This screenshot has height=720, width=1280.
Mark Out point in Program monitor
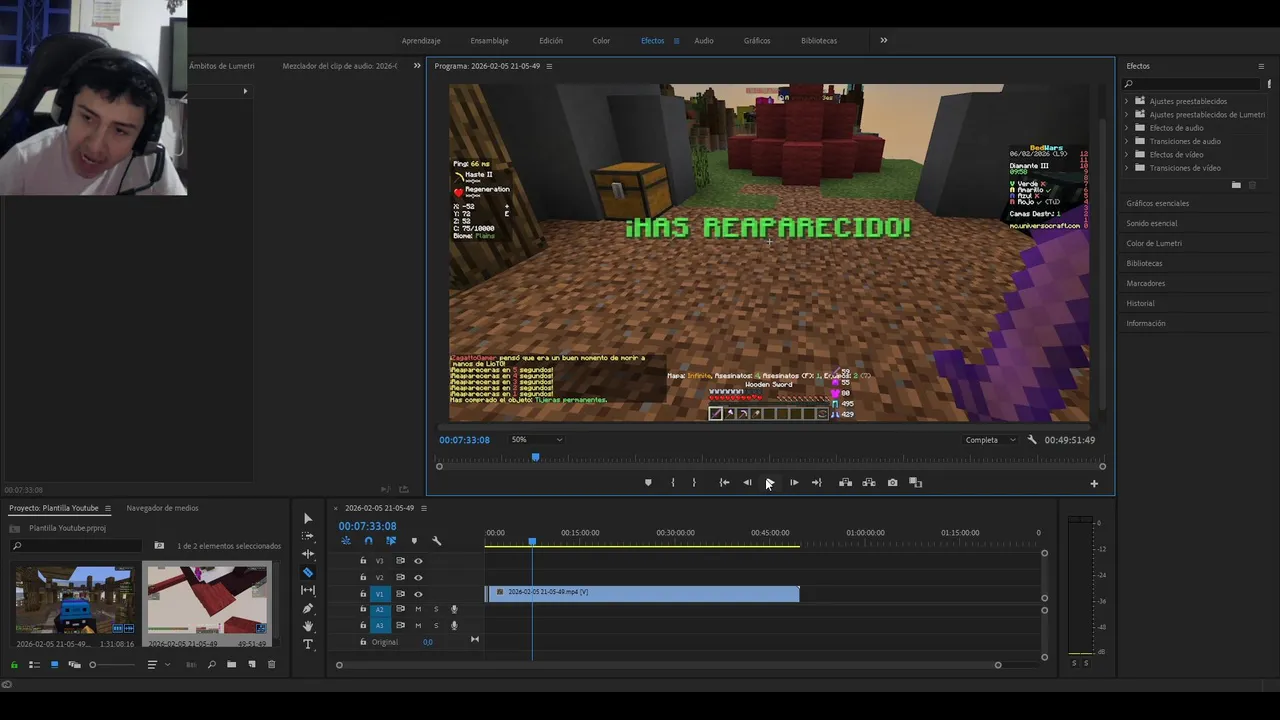[694, 483]
